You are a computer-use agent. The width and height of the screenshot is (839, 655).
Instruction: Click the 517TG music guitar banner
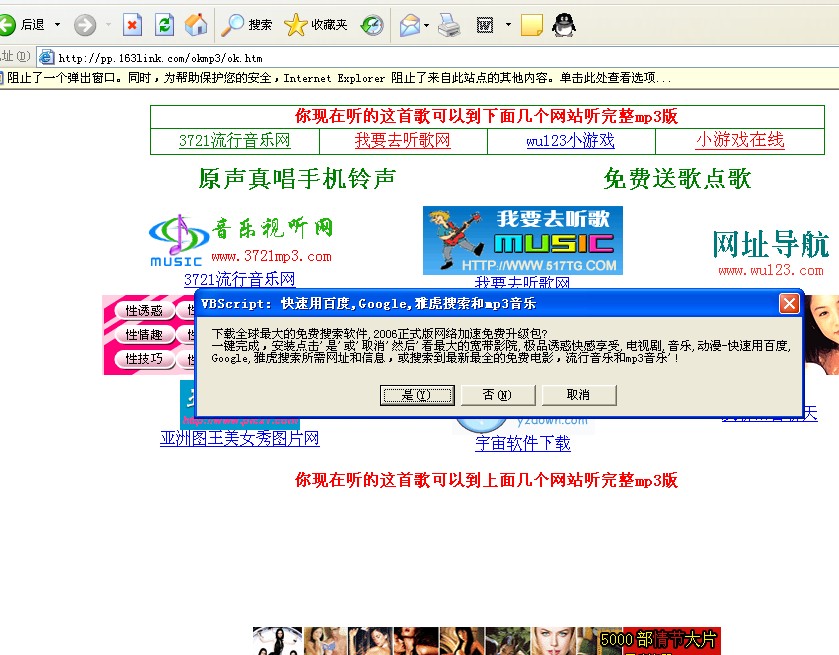click(x=523, y=240)
